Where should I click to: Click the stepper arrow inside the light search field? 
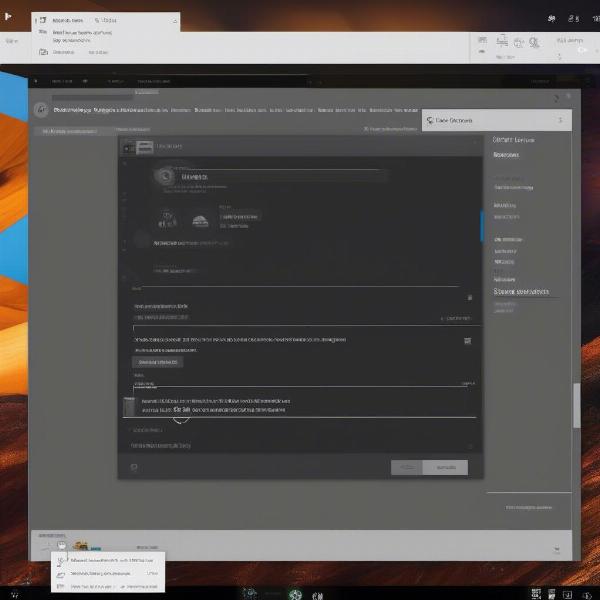point(560,120)
